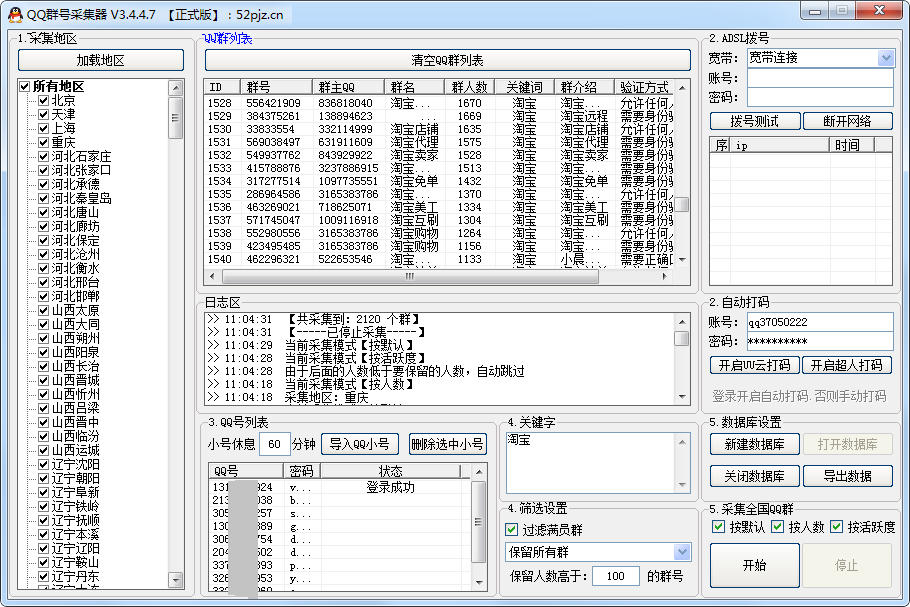Open the 宽带连接 broadband dropdown

(x=885, y=58)
